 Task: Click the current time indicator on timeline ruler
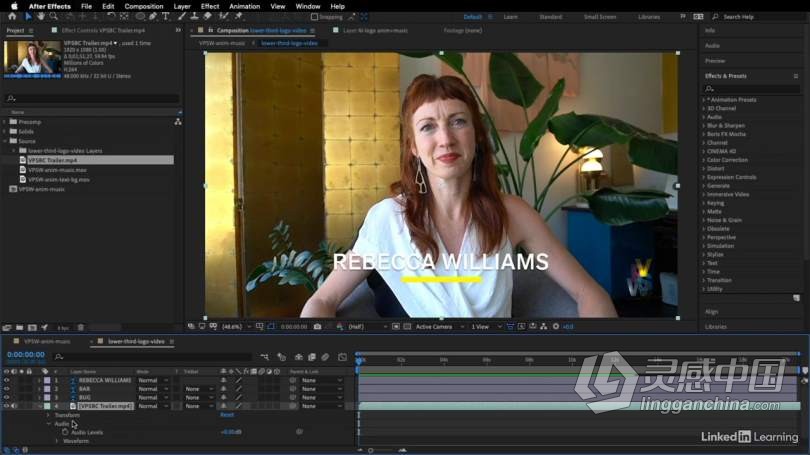[360, 360]
